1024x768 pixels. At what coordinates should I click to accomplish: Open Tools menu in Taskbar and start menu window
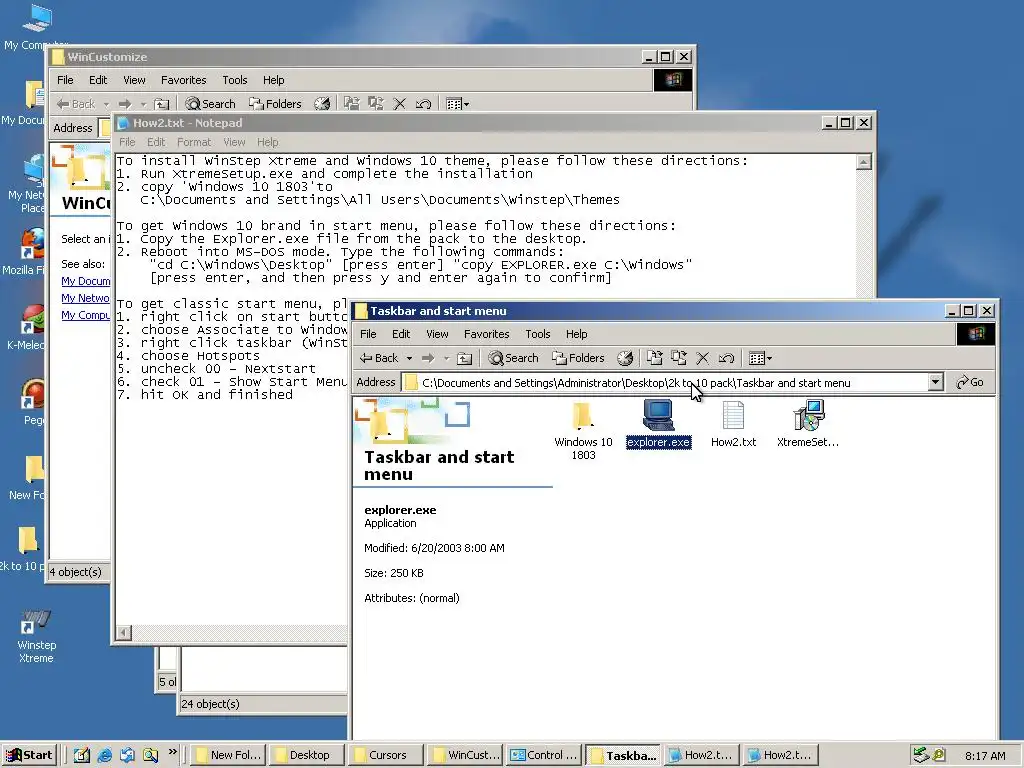pyautogui.click(x=537, y=334)
